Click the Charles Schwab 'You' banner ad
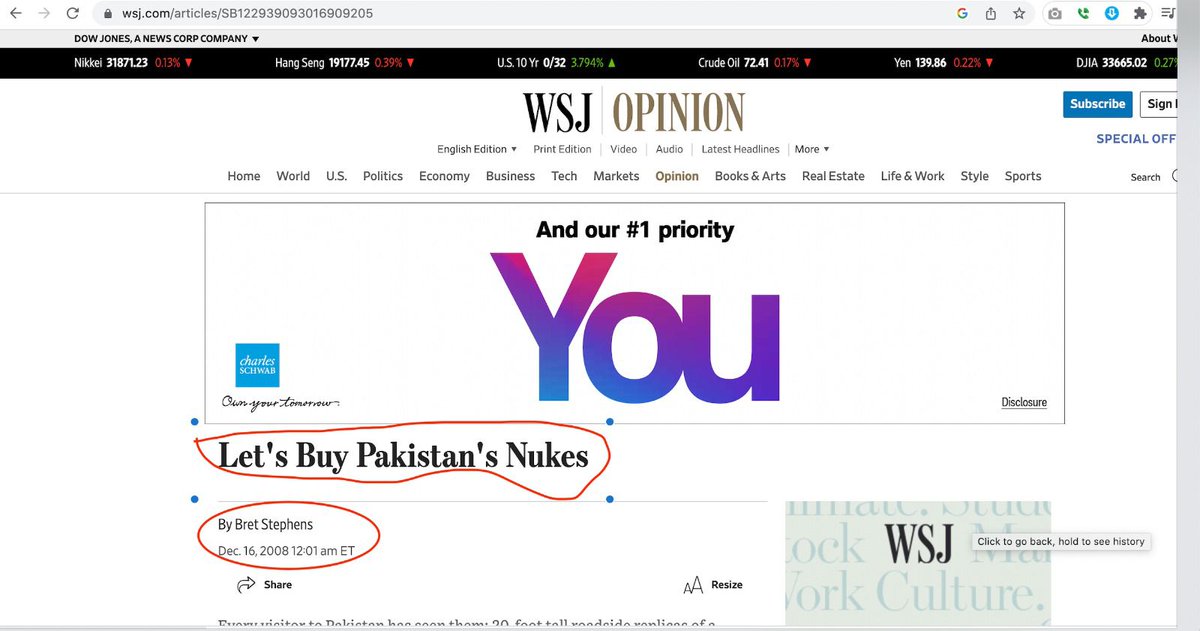This screenshot has width=1200, height=631. coord(634,313)
